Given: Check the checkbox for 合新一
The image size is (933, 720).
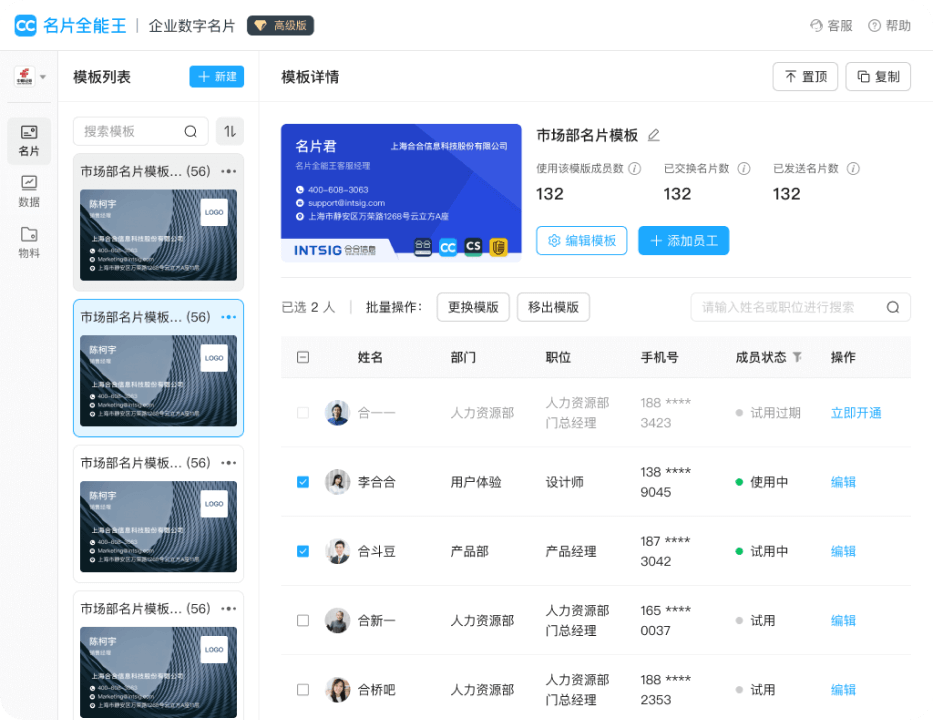Looking at the screenshot, I should (x=303, y=621).
